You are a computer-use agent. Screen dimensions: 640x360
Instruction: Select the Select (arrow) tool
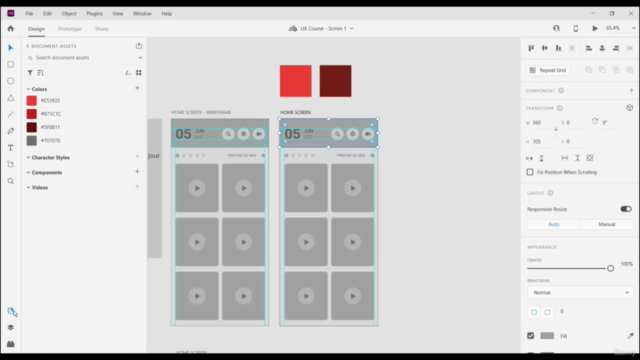click(11, 48)
